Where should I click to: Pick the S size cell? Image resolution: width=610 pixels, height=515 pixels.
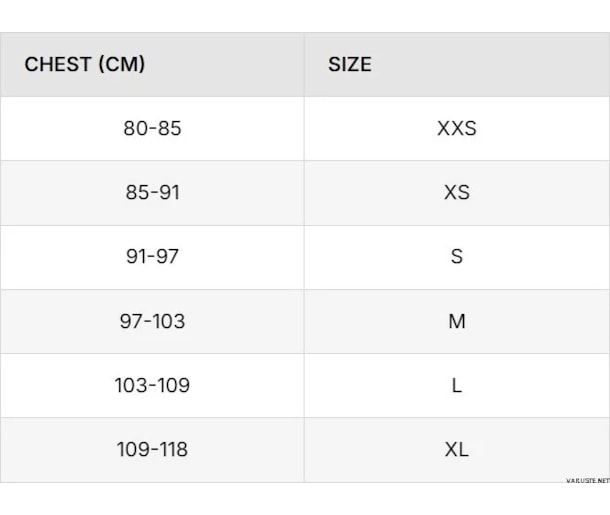click(x=457, y=256)
